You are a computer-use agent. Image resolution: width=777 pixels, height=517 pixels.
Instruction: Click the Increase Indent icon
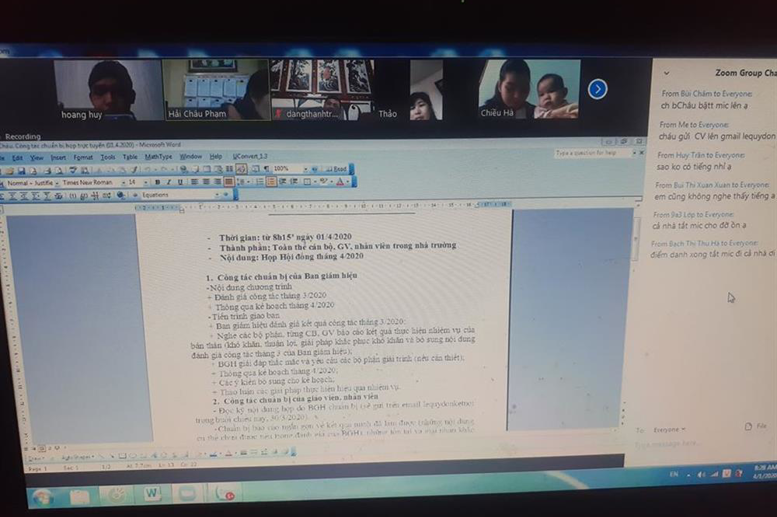[x=294, y=181]
